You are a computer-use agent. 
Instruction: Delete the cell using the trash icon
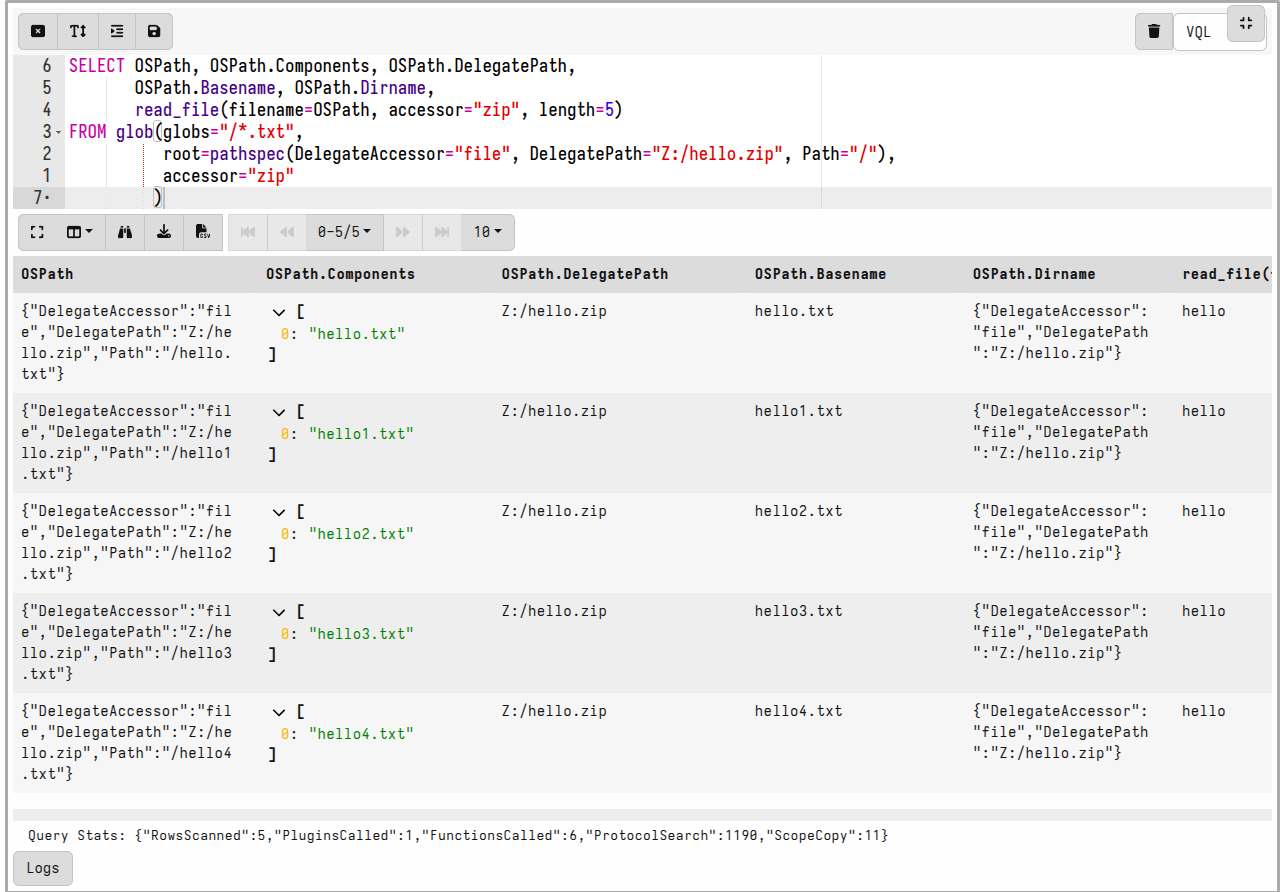[x=1154, y=31]
